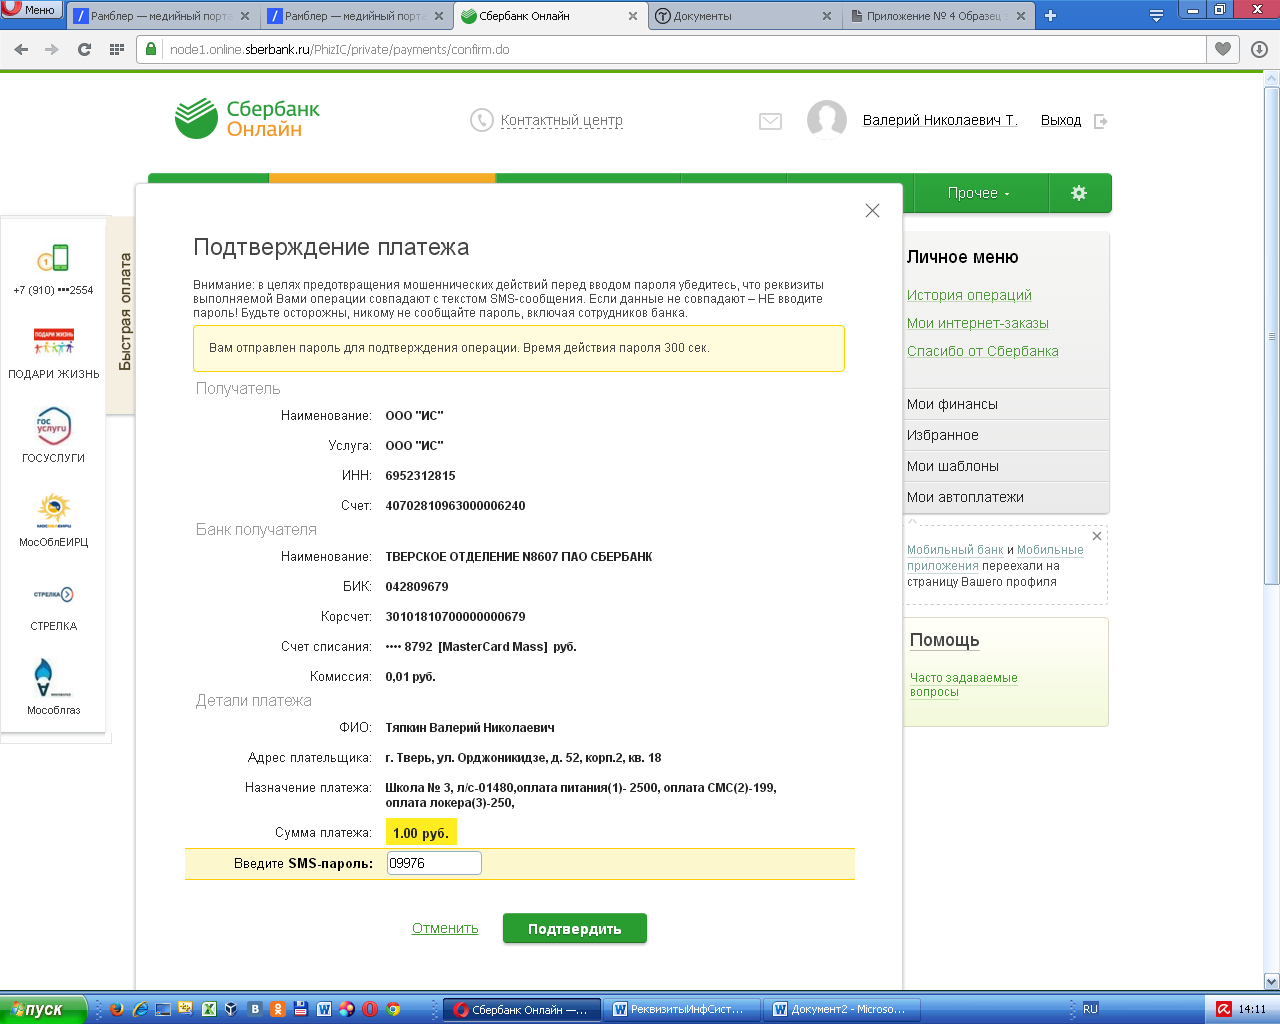Expand Мои шаблоны section
Screen dimensions: 1280x1024
click(x=1007, y=466)
